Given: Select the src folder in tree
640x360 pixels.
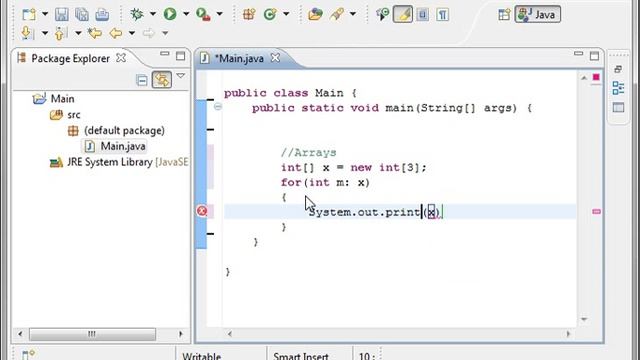Looking at the screenshot, I should pyautogui.click(x=73, y=115).
